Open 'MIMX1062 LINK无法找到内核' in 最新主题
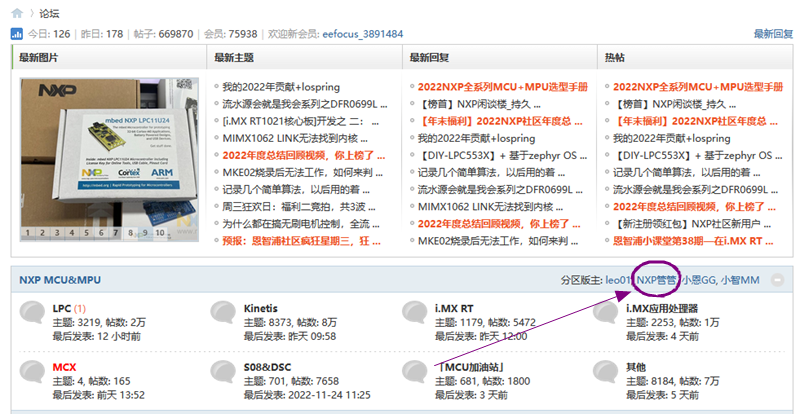 (295, 138)
